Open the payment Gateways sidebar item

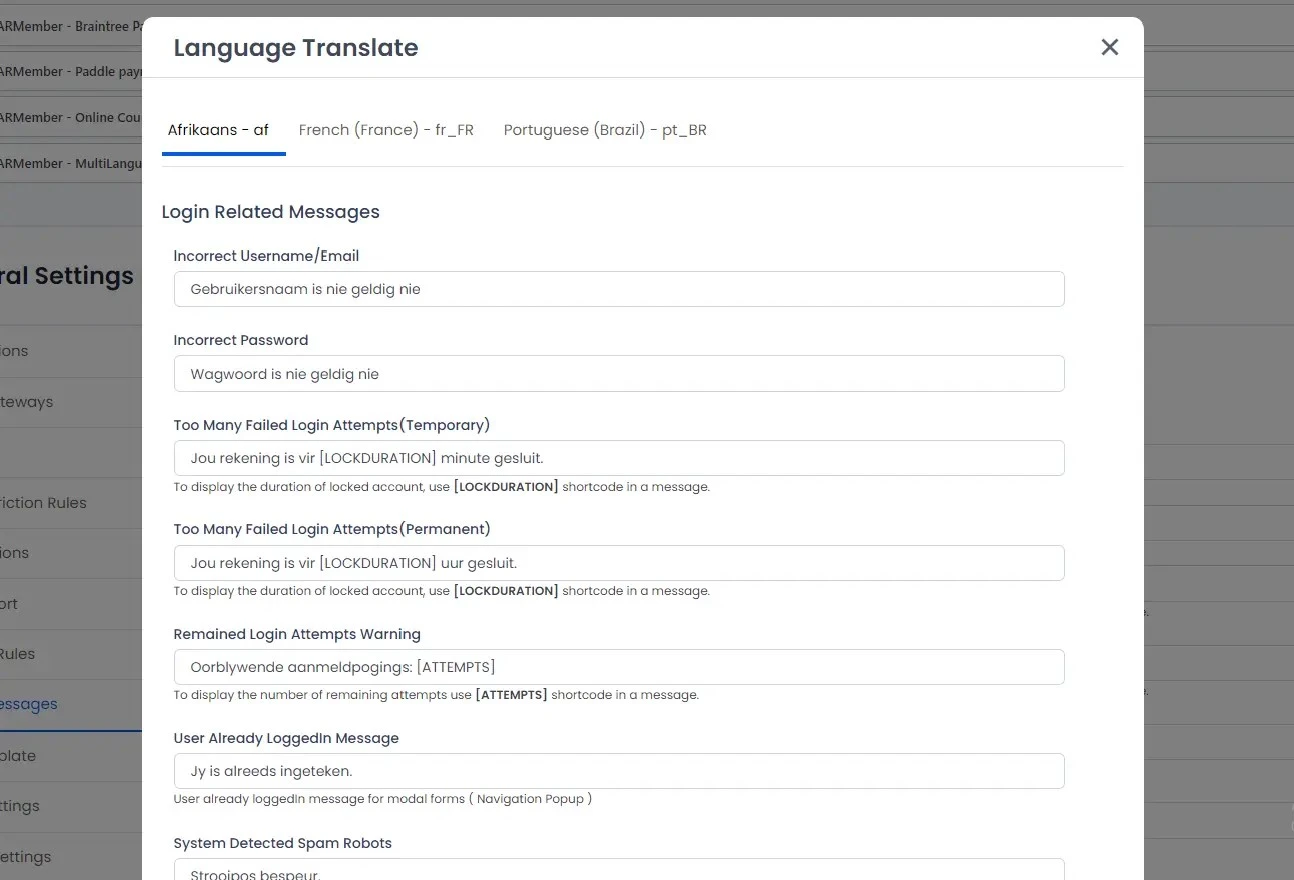[x=28, y=402]
